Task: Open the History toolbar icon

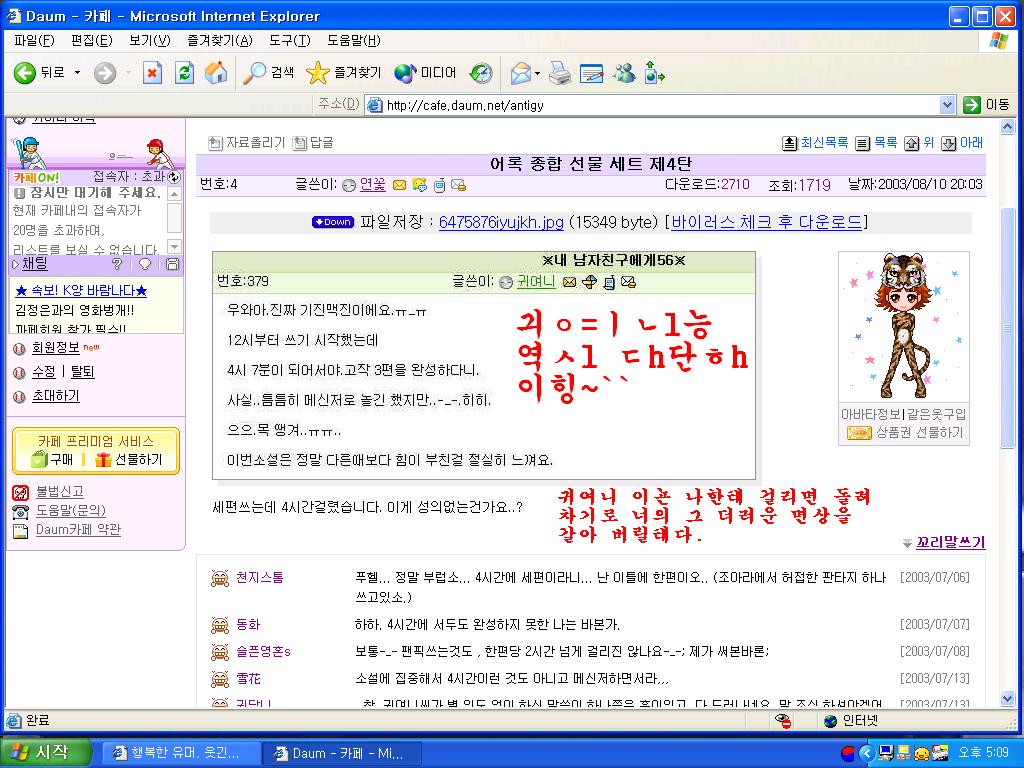Action: pos(481,73)
